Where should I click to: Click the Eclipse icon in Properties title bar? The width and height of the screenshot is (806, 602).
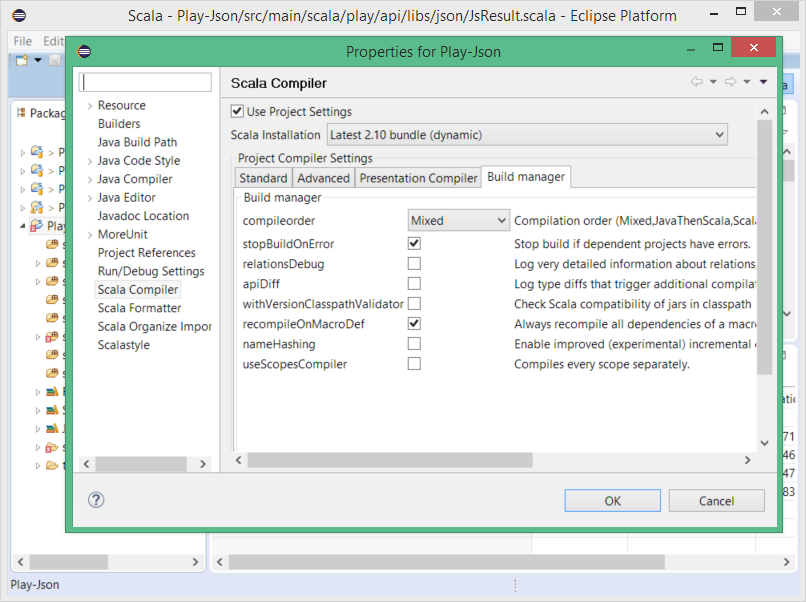(x=85, y=51)
